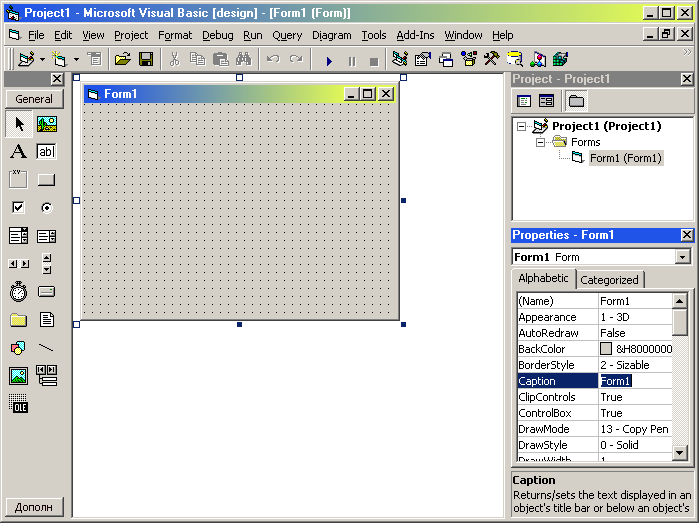Open the Add-Ins menu

(x=415, y=35)
